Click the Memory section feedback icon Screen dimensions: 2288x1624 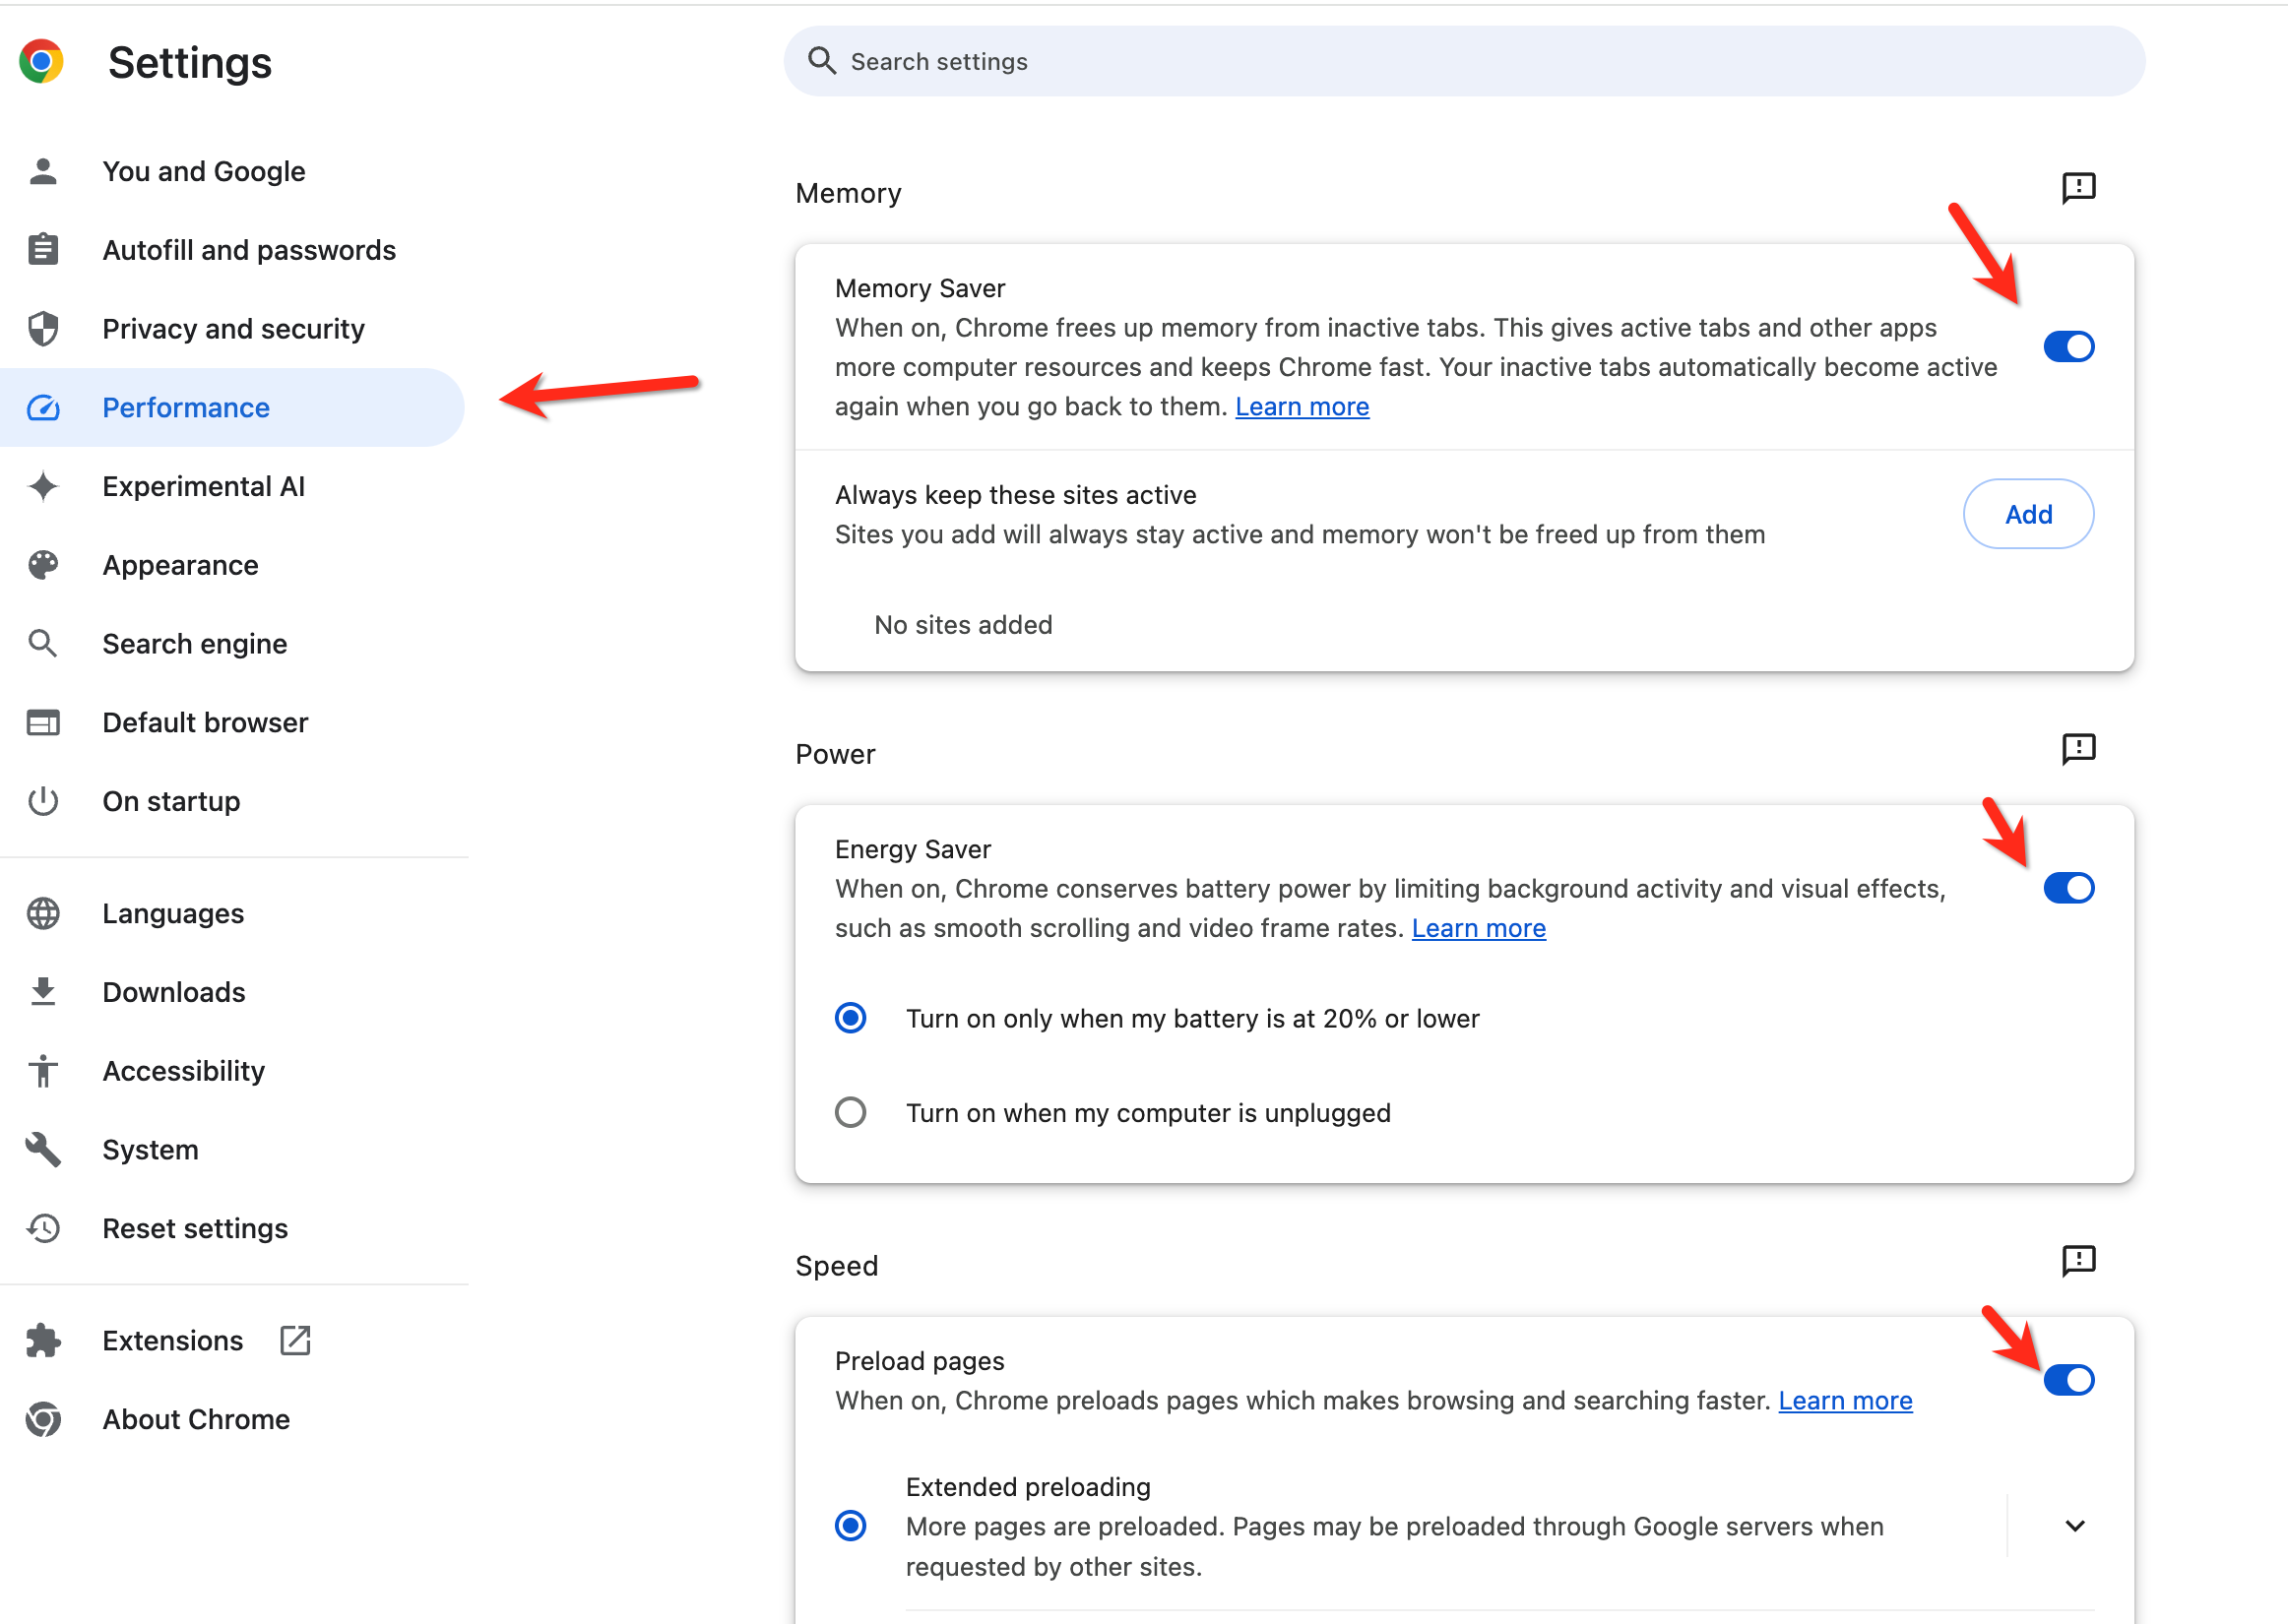point(2078,188)
